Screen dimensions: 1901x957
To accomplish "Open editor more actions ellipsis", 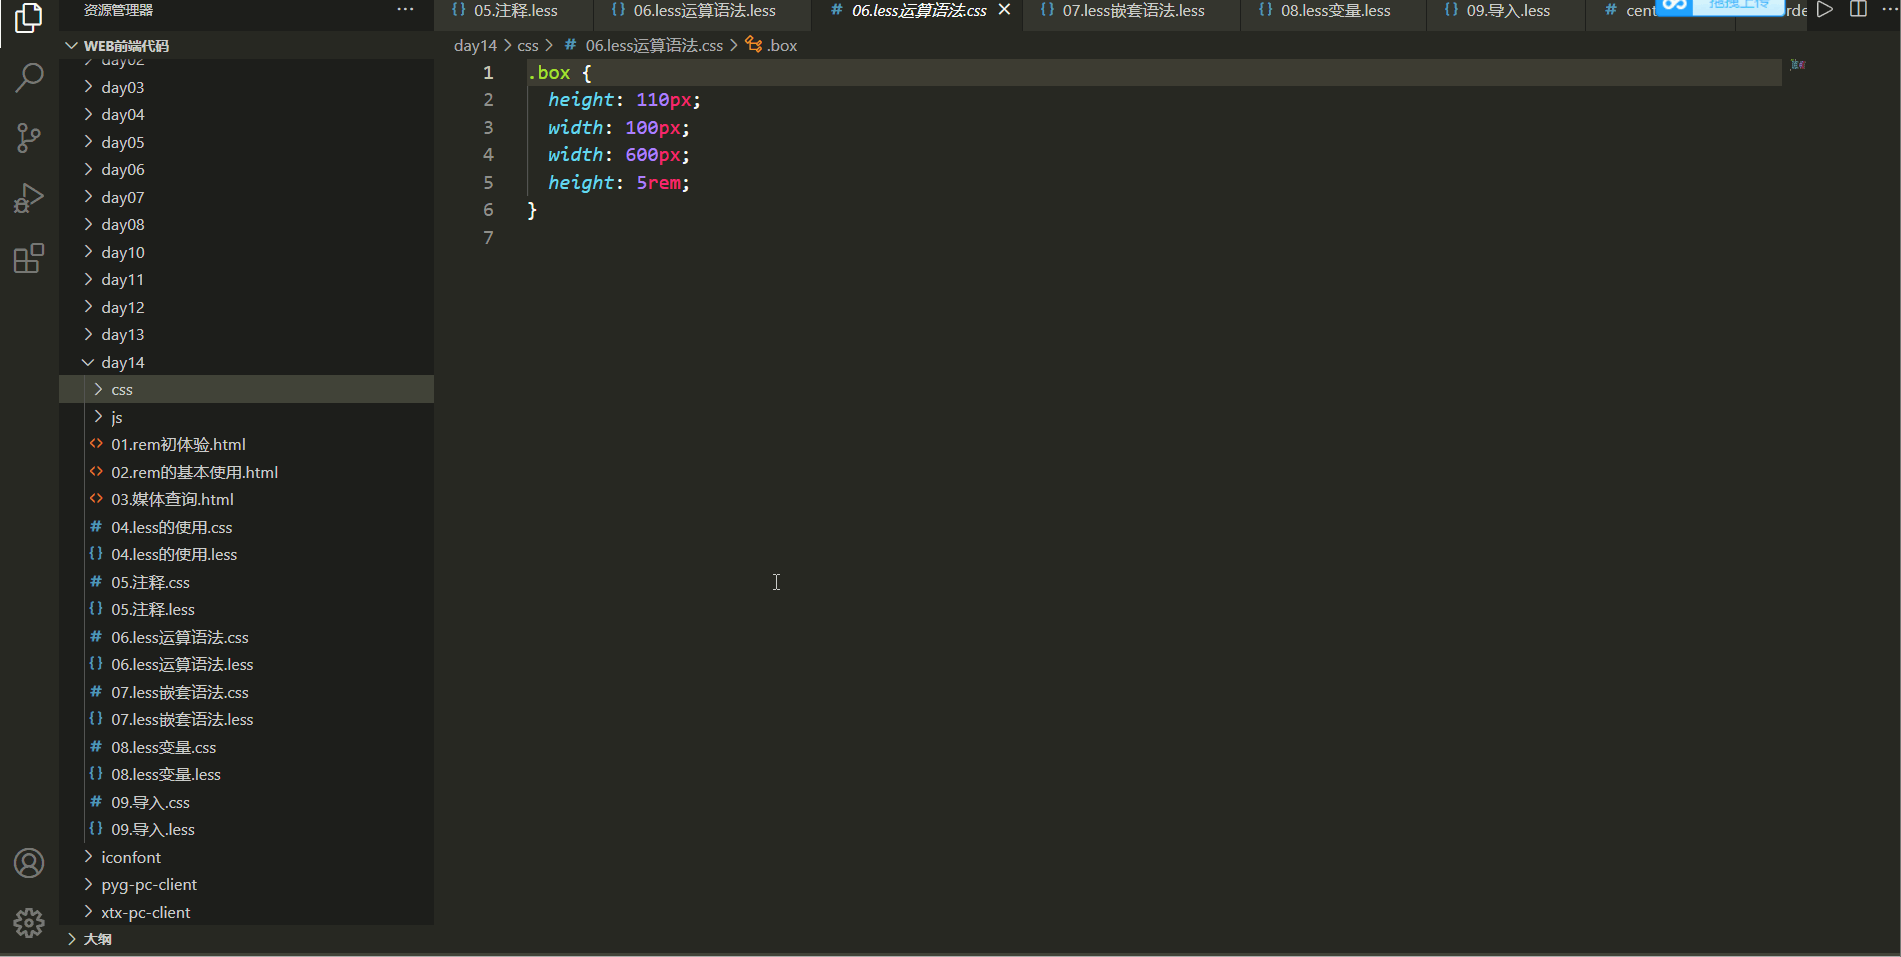I will pyautogui.click(x=1889, y=10).
